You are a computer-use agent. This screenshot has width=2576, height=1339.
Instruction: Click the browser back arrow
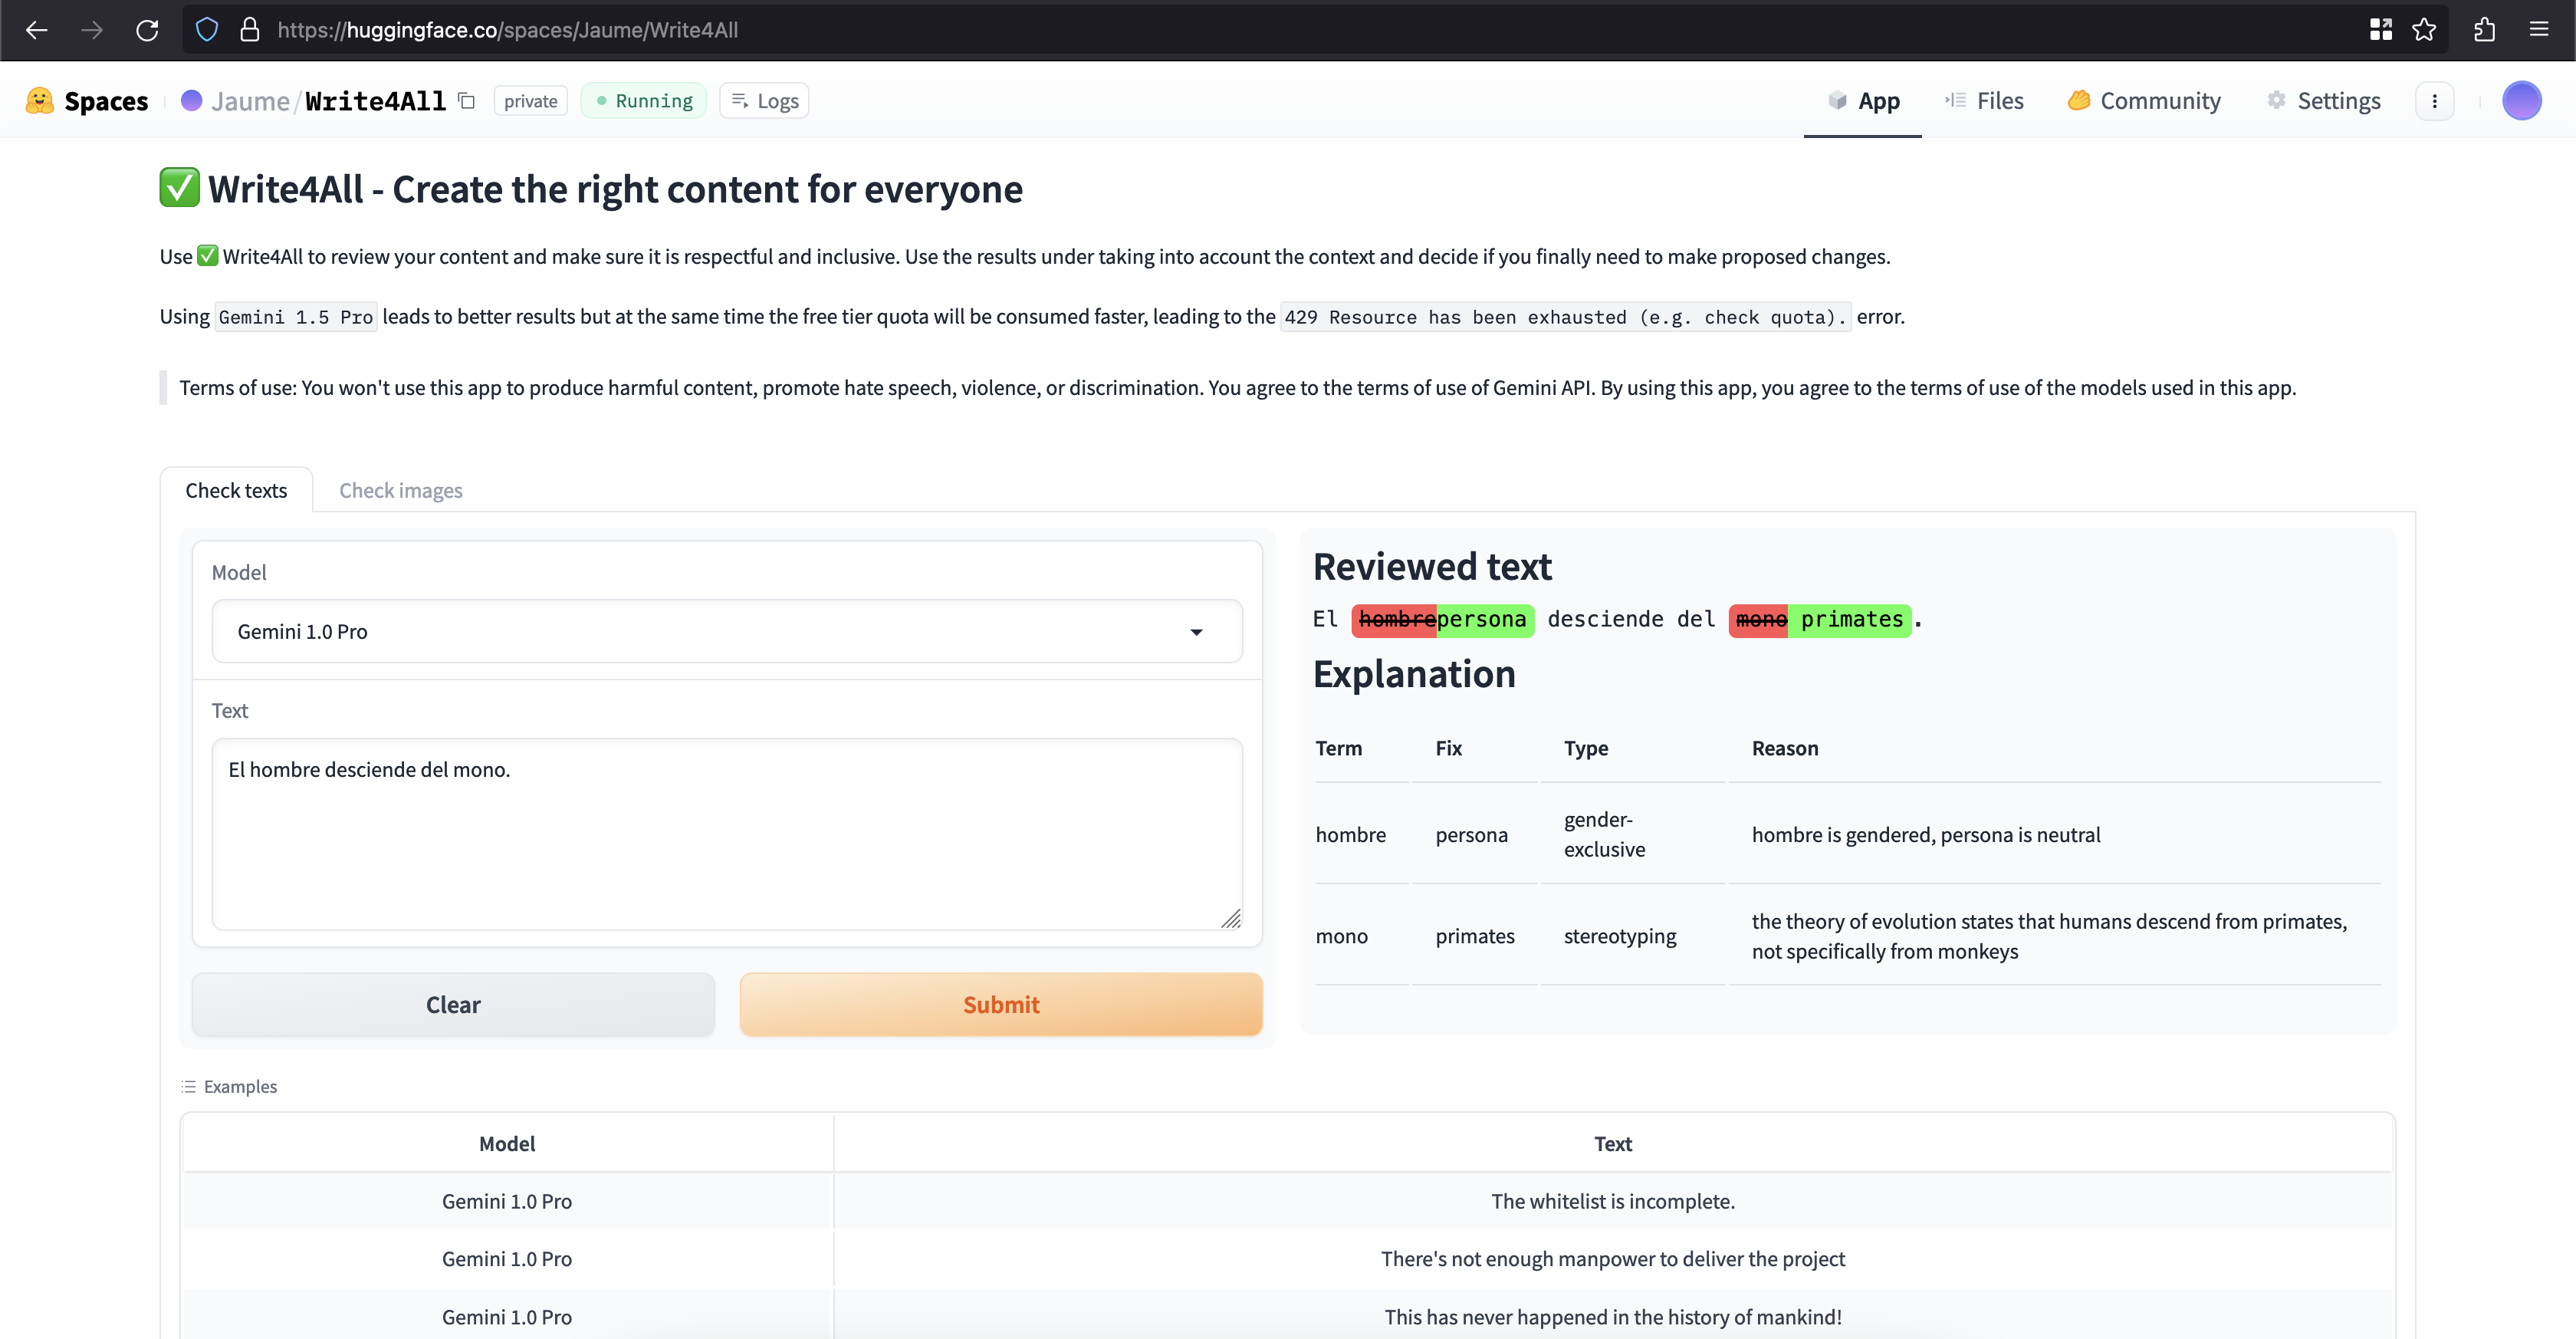(37, 30)
